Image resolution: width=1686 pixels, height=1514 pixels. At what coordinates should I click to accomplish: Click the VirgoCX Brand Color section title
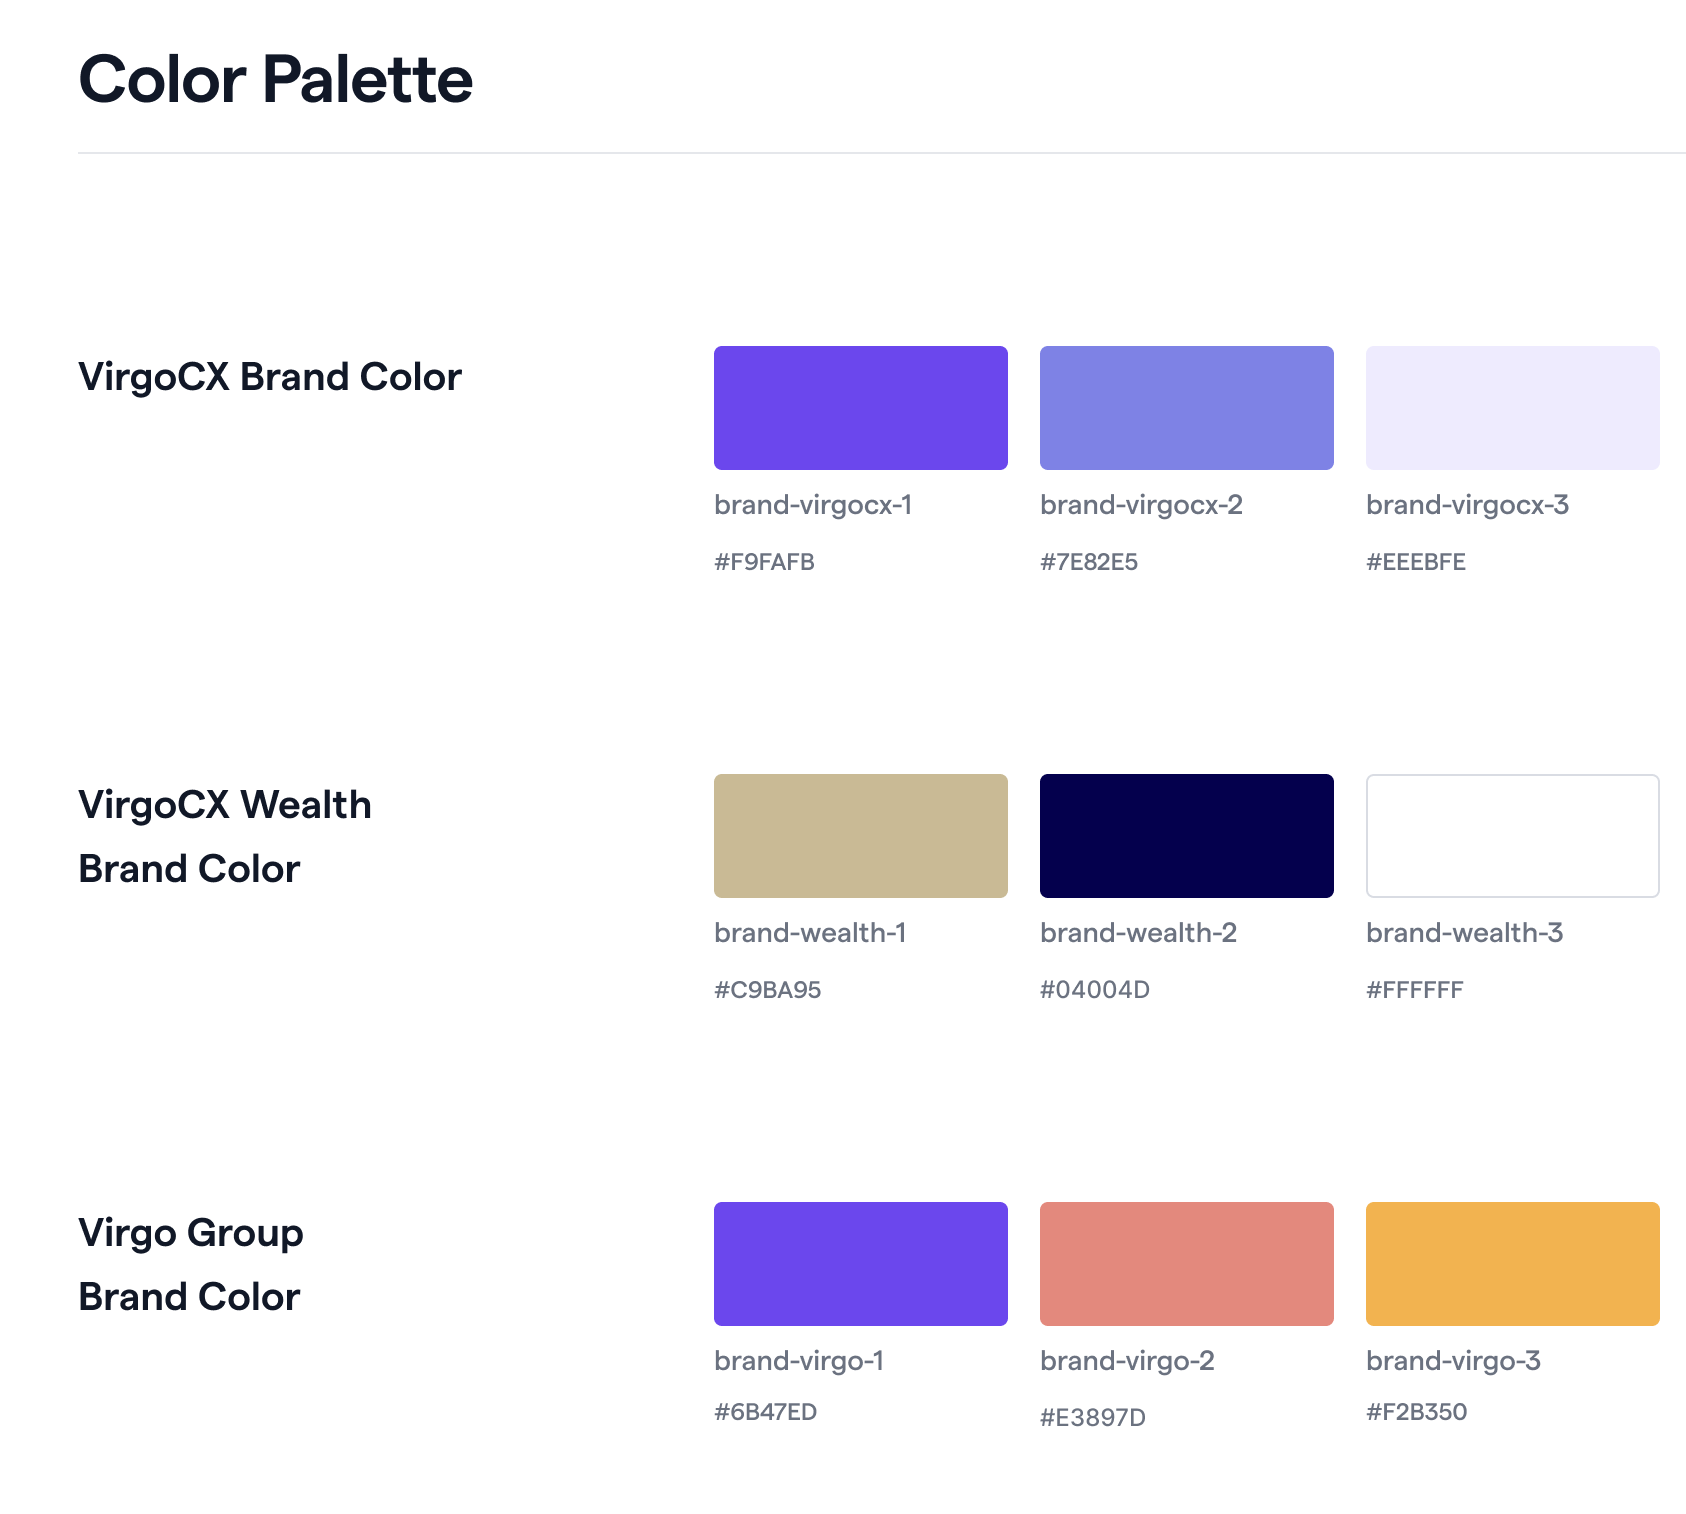coord(270,377)
